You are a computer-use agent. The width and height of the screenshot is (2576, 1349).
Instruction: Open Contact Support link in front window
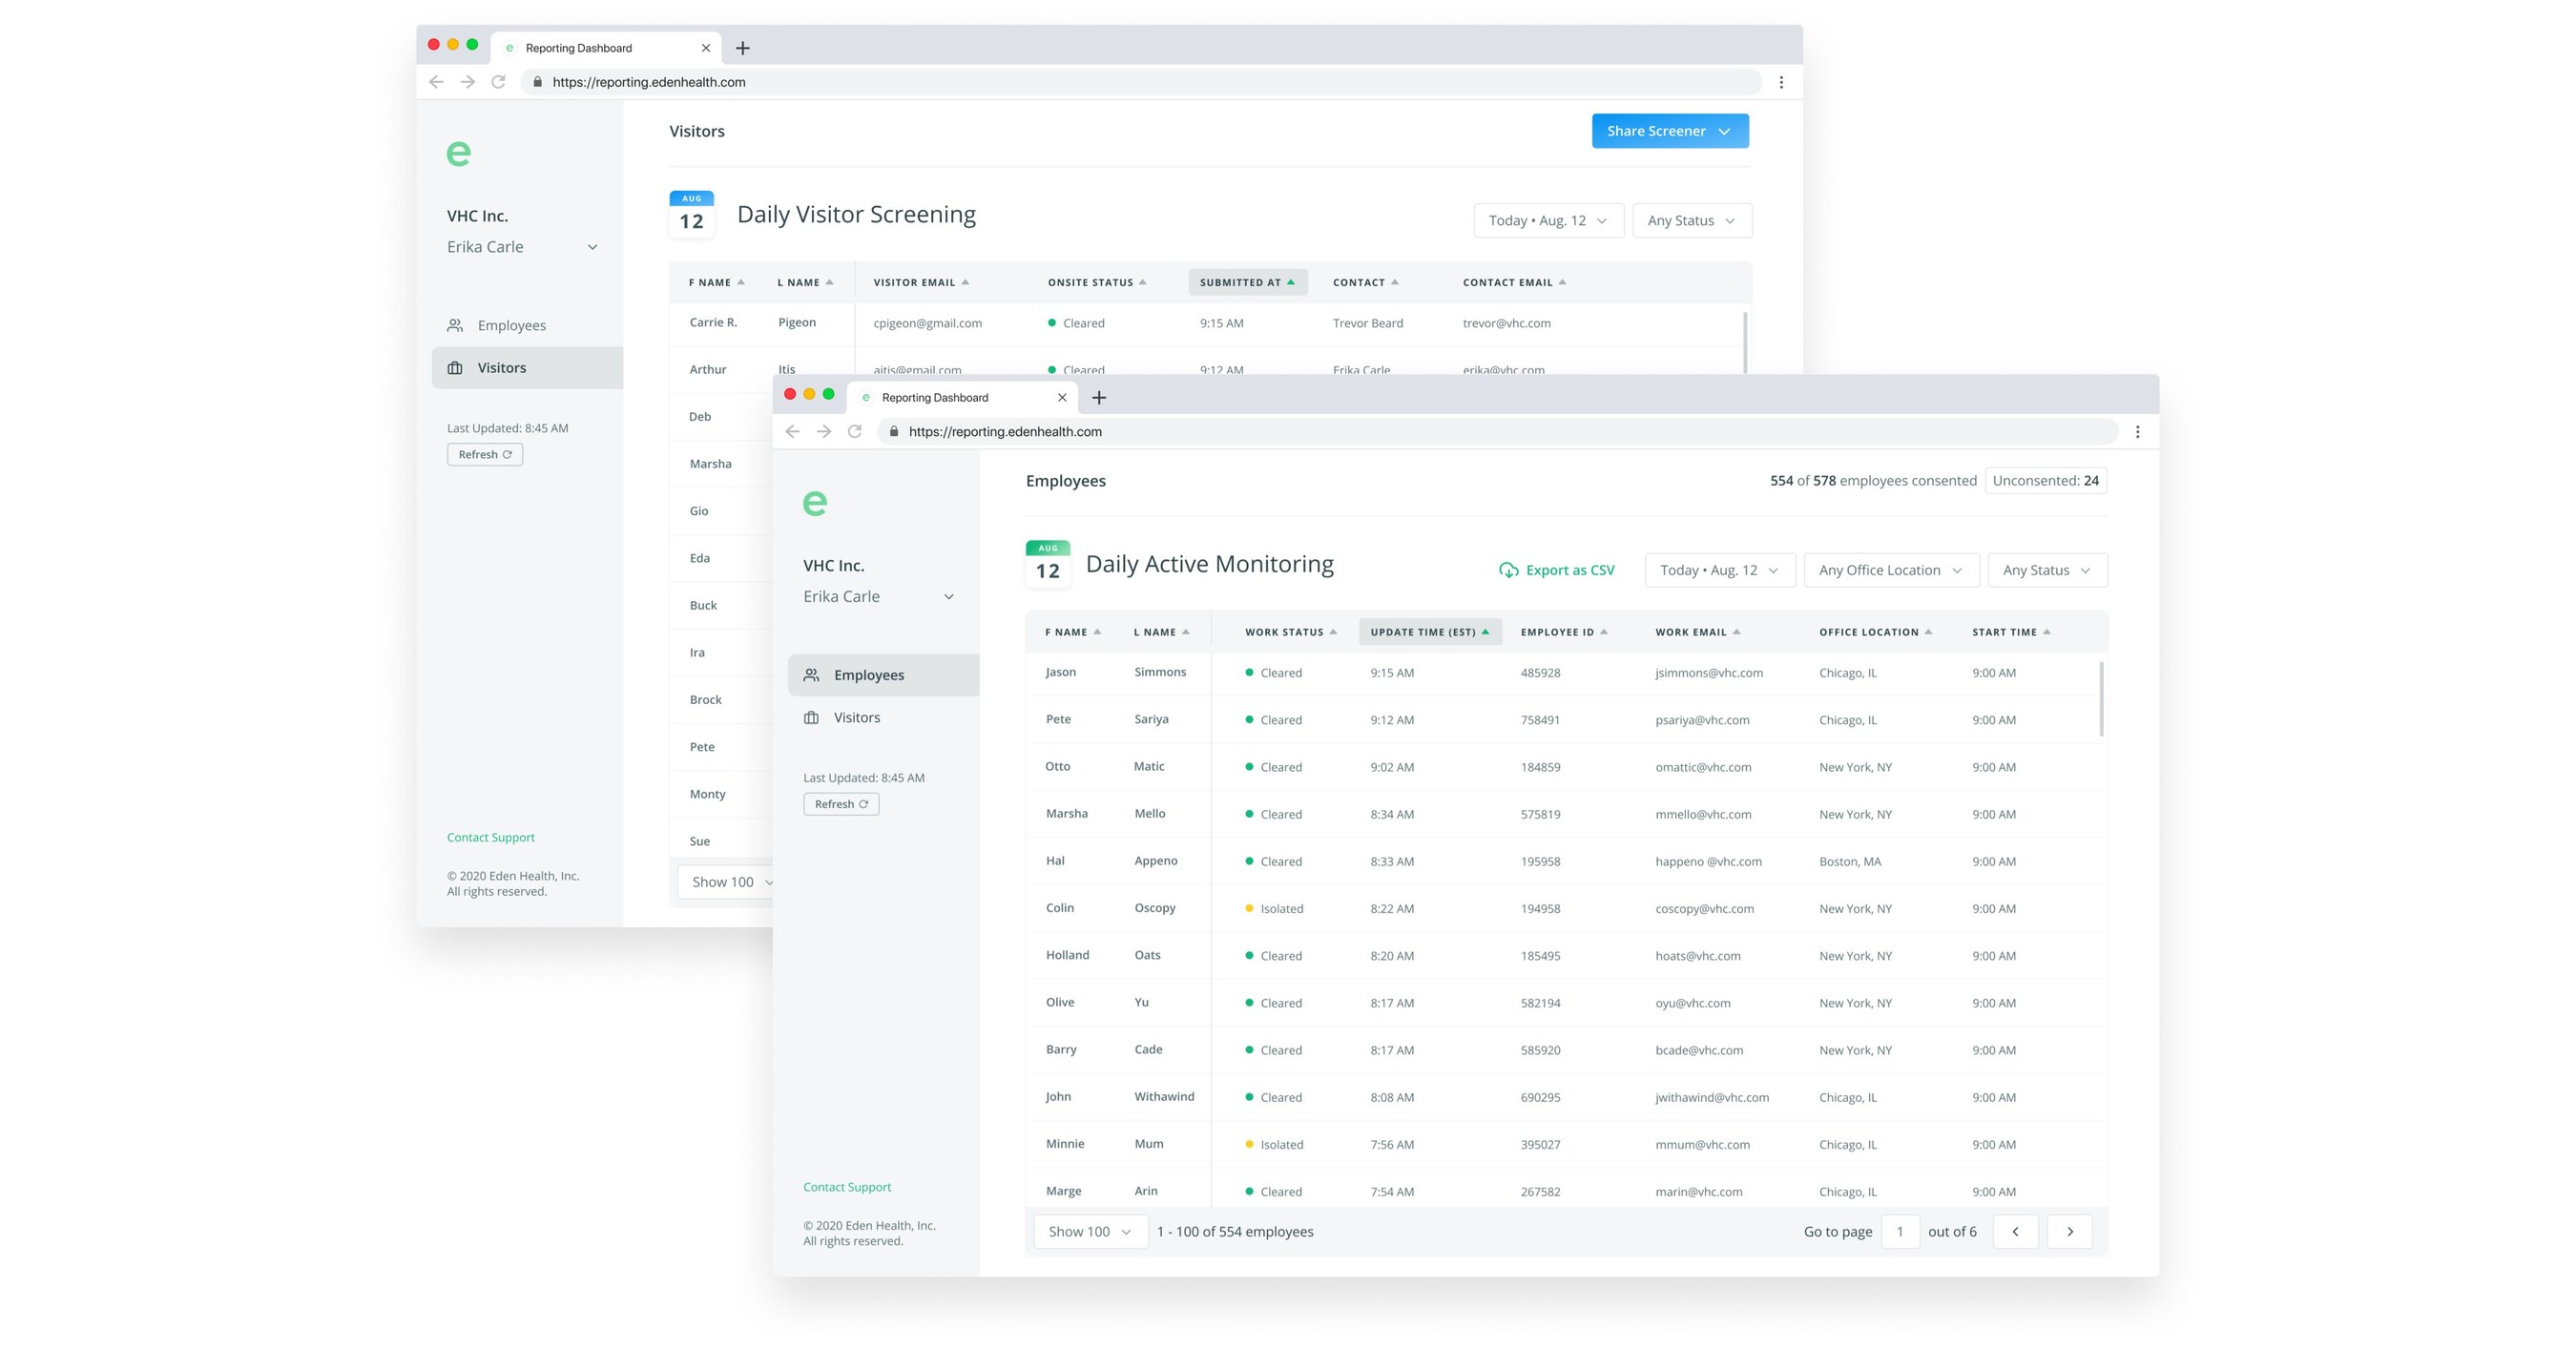[x=846, y=1187]
